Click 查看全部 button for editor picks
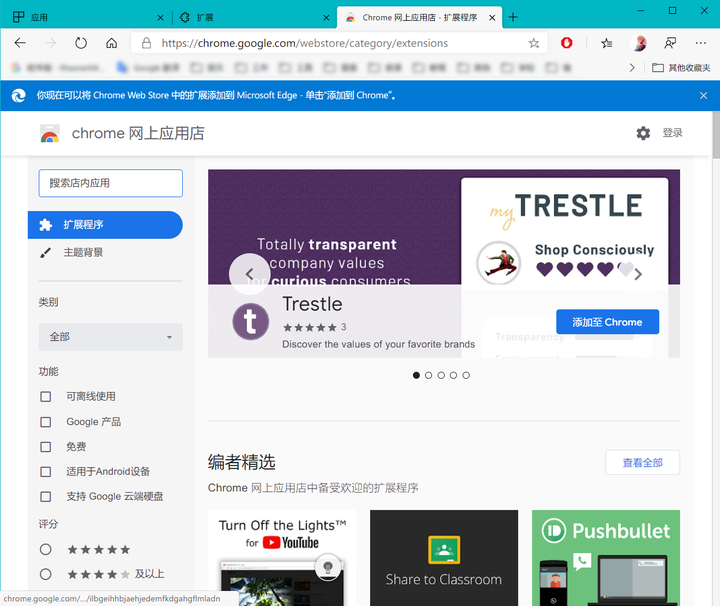 tap(642, 463)
